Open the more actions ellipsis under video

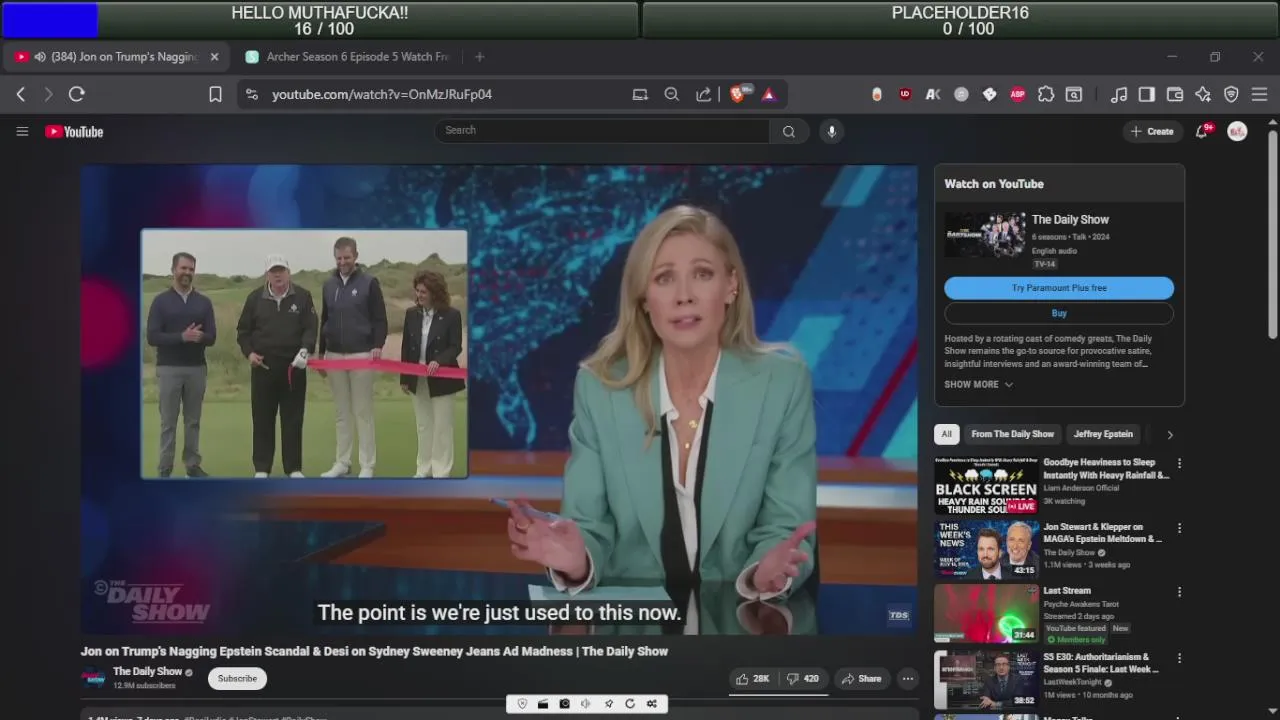pyautogui.click(x=908, y=679)
